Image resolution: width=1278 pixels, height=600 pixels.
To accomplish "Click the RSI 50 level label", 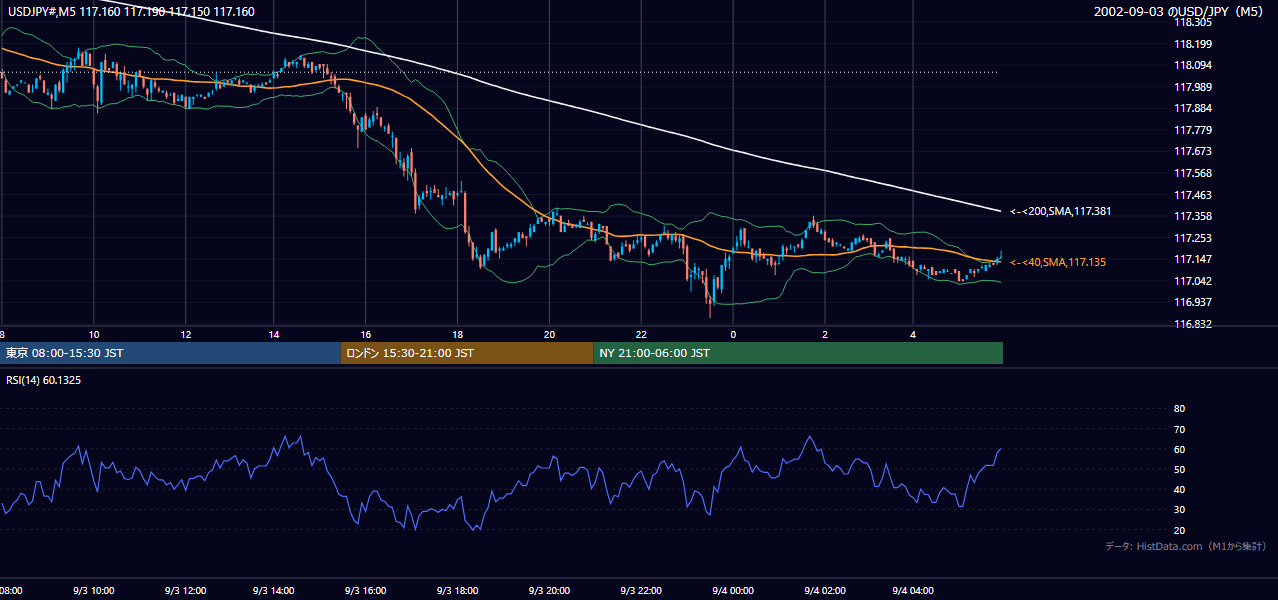I will 1180,469.
